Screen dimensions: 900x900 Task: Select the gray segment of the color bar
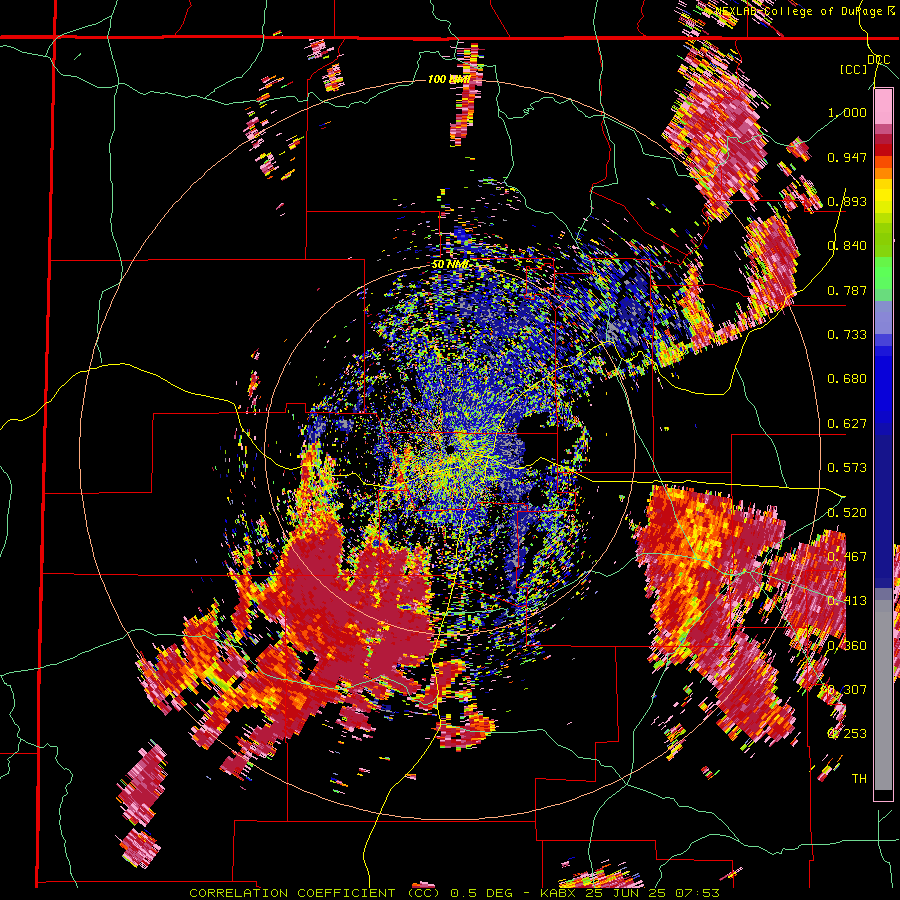[x=883, y=695]
